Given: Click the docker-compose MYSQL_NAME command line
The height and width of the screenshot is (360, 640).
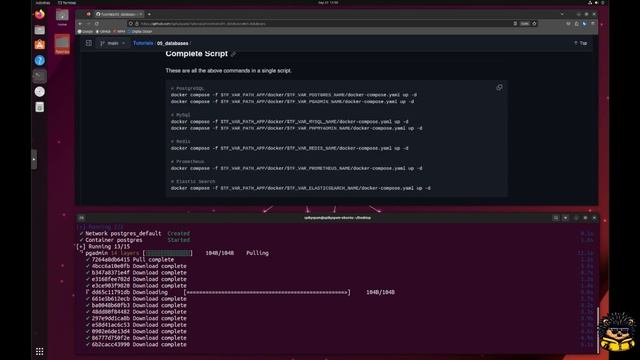Looking at the screenshot, I should pos(289,122).
